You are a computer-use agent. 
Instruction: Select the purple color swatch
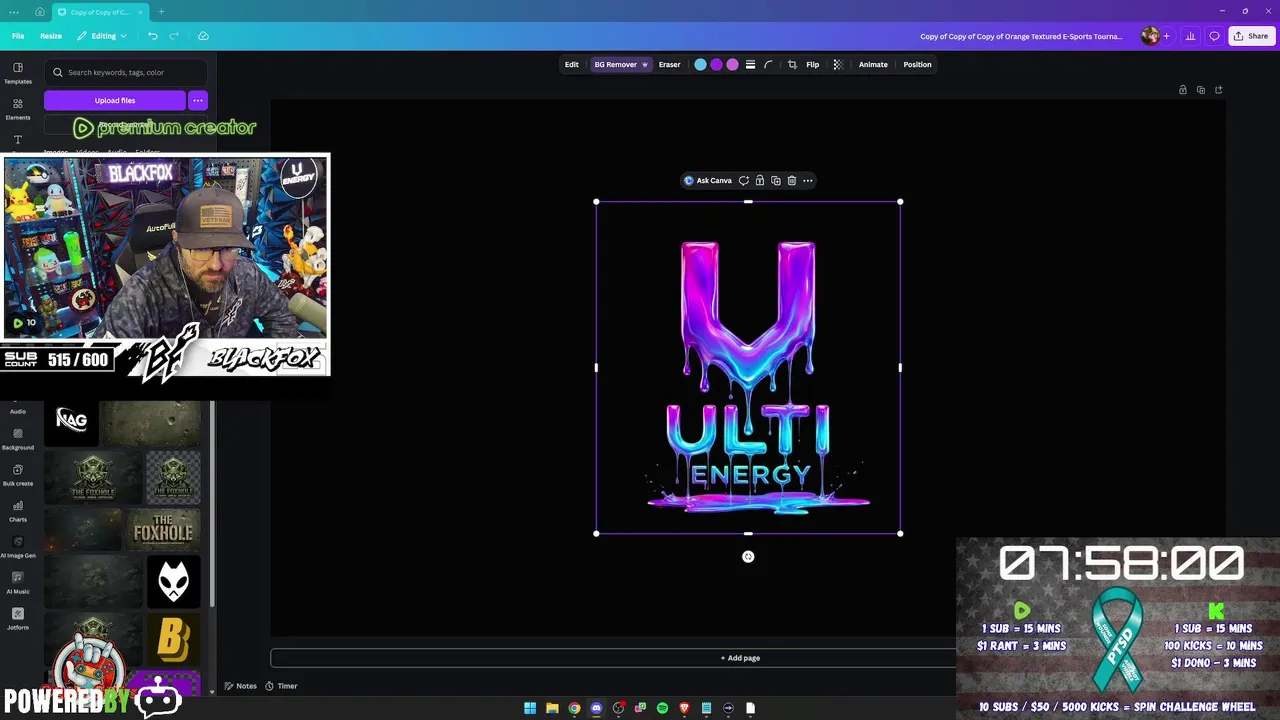(716, 65)
